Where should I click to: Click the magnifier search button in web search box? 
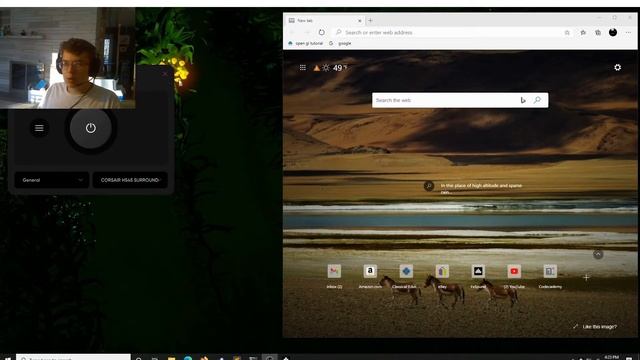(x=537, y=100)
